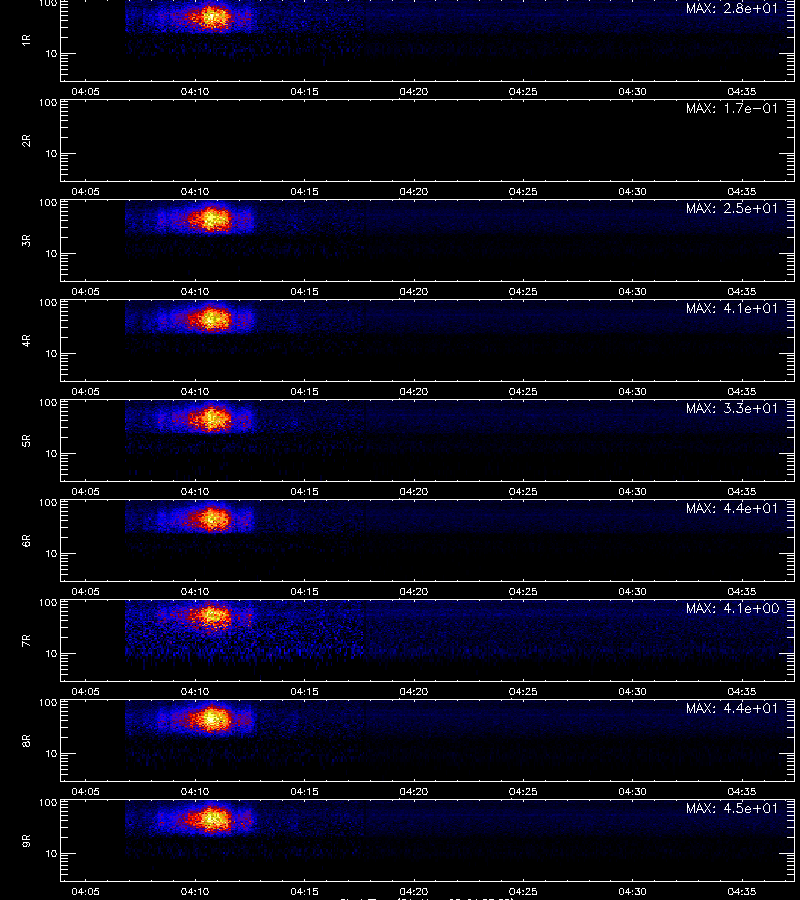Screen dimensions: 800x900
Task: Click the 'MAX: 4.4e+01' label in panel 6R
Action: pos(732,509)
